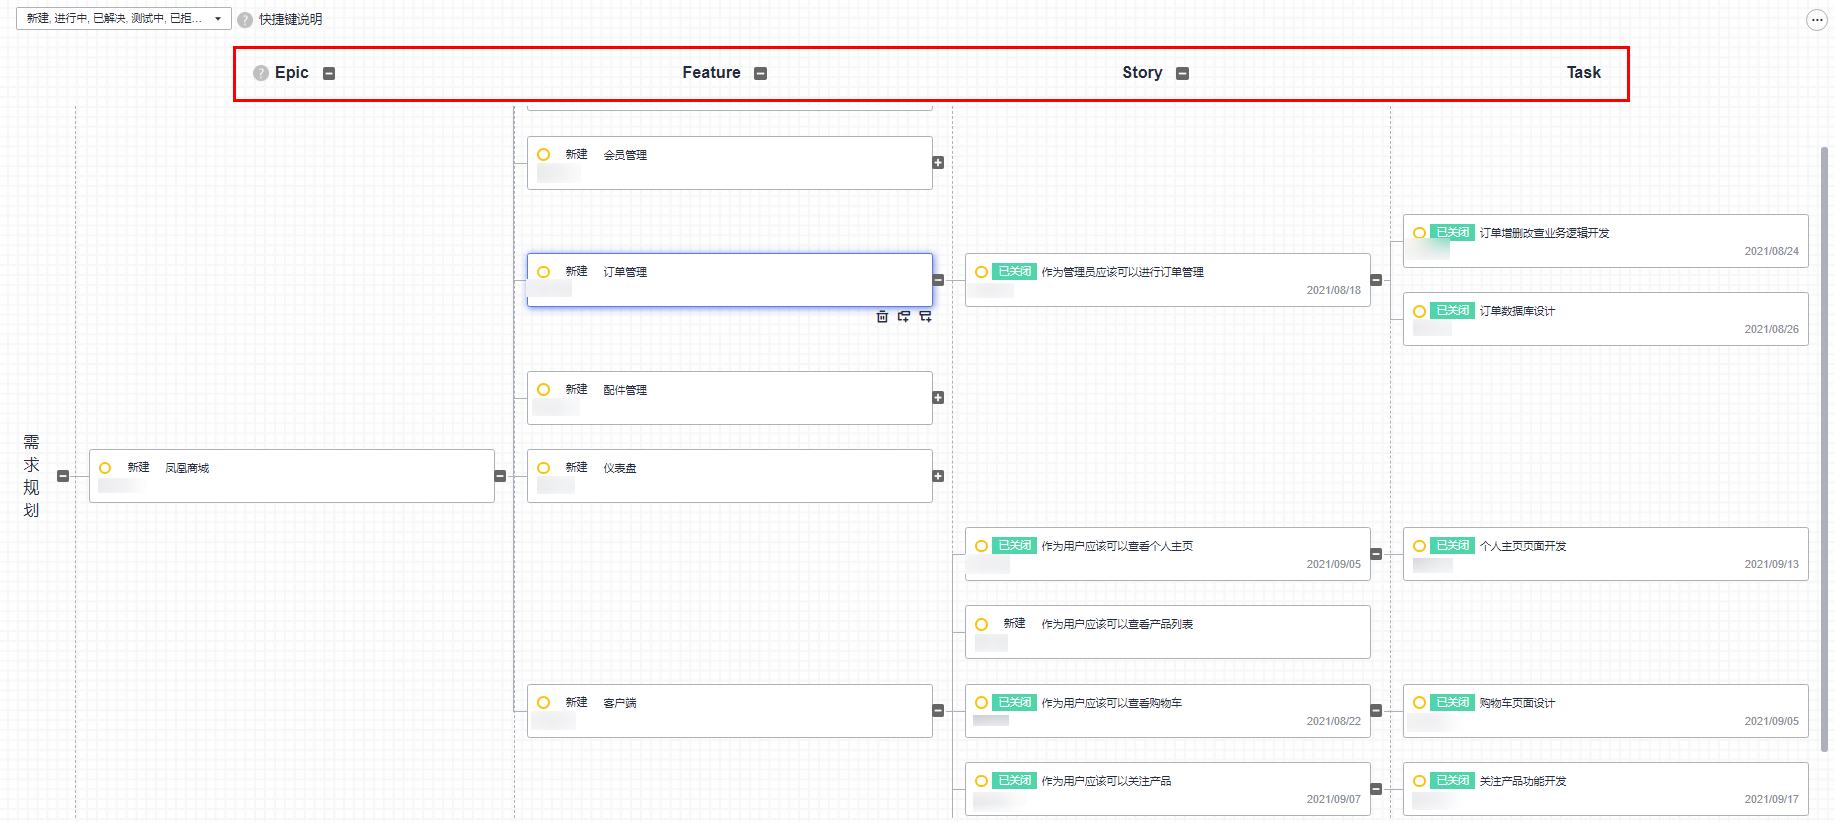Click add child node icon under 订单管理
This screenshot has height=822, width=1834.
click(x=926, y=317)
